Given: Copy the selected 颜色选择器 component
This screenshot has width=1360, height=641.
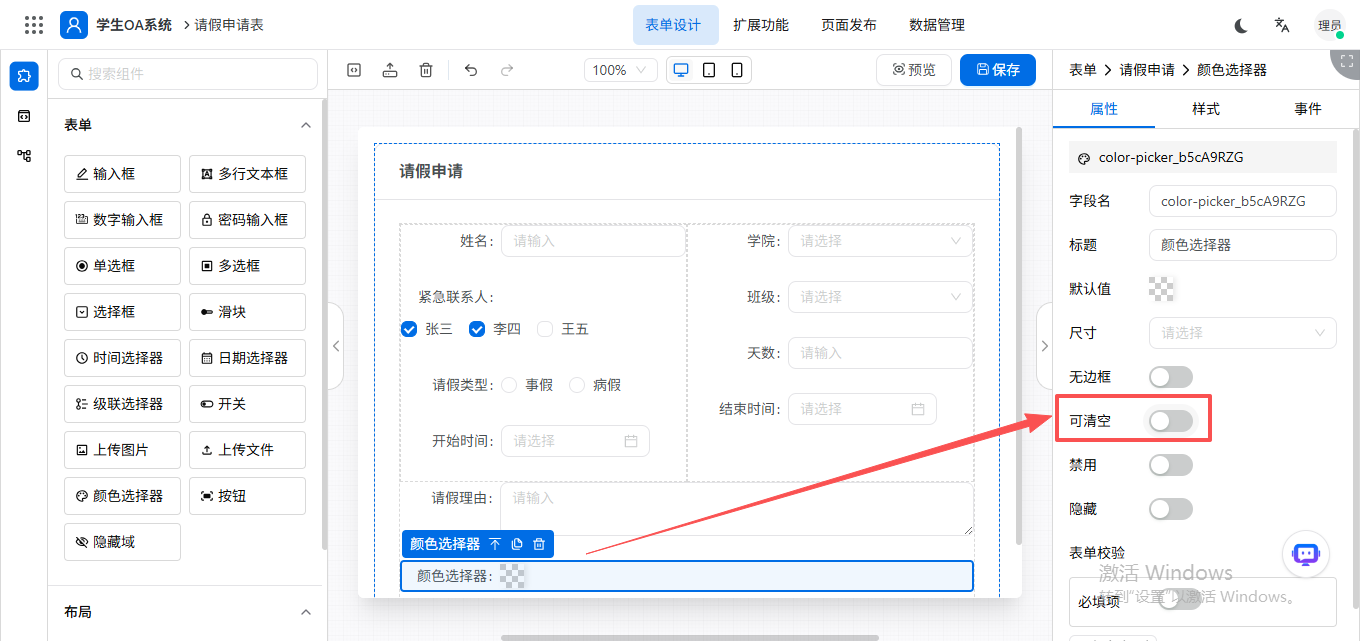Looking at the screenshot, I should point(517,544).
